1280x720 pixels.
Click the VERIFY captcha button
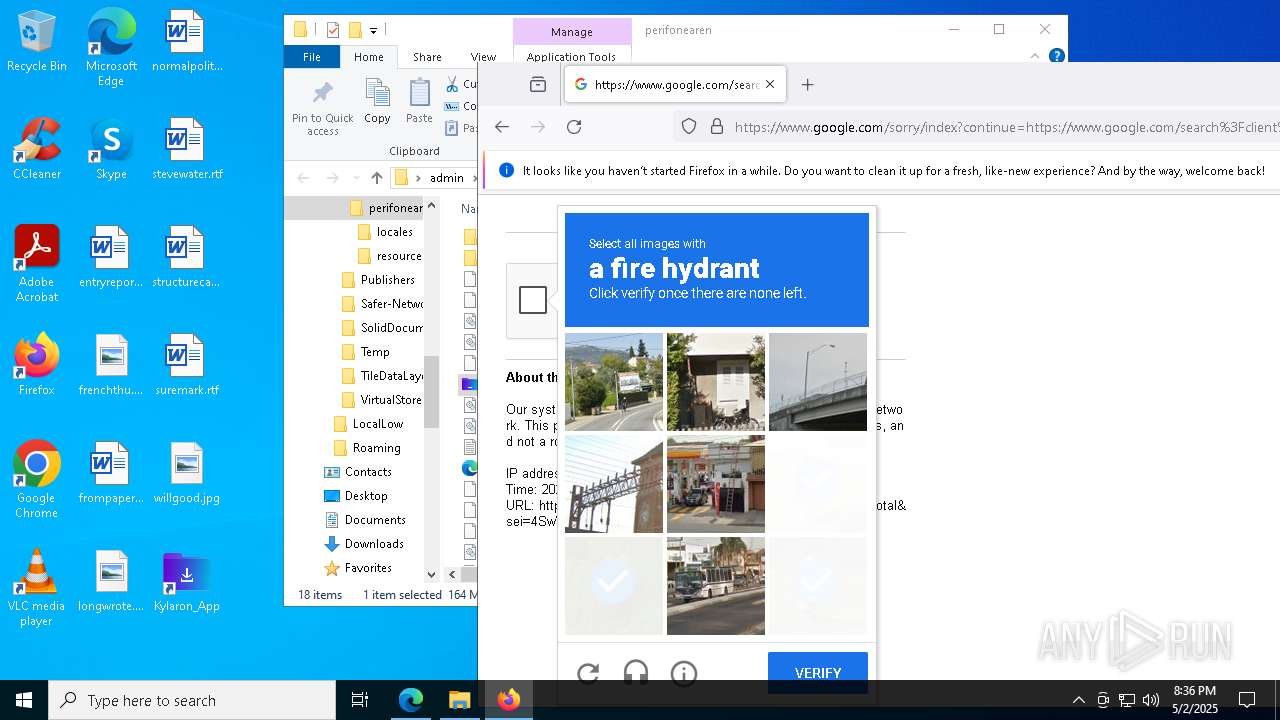[x=818, y=673]
